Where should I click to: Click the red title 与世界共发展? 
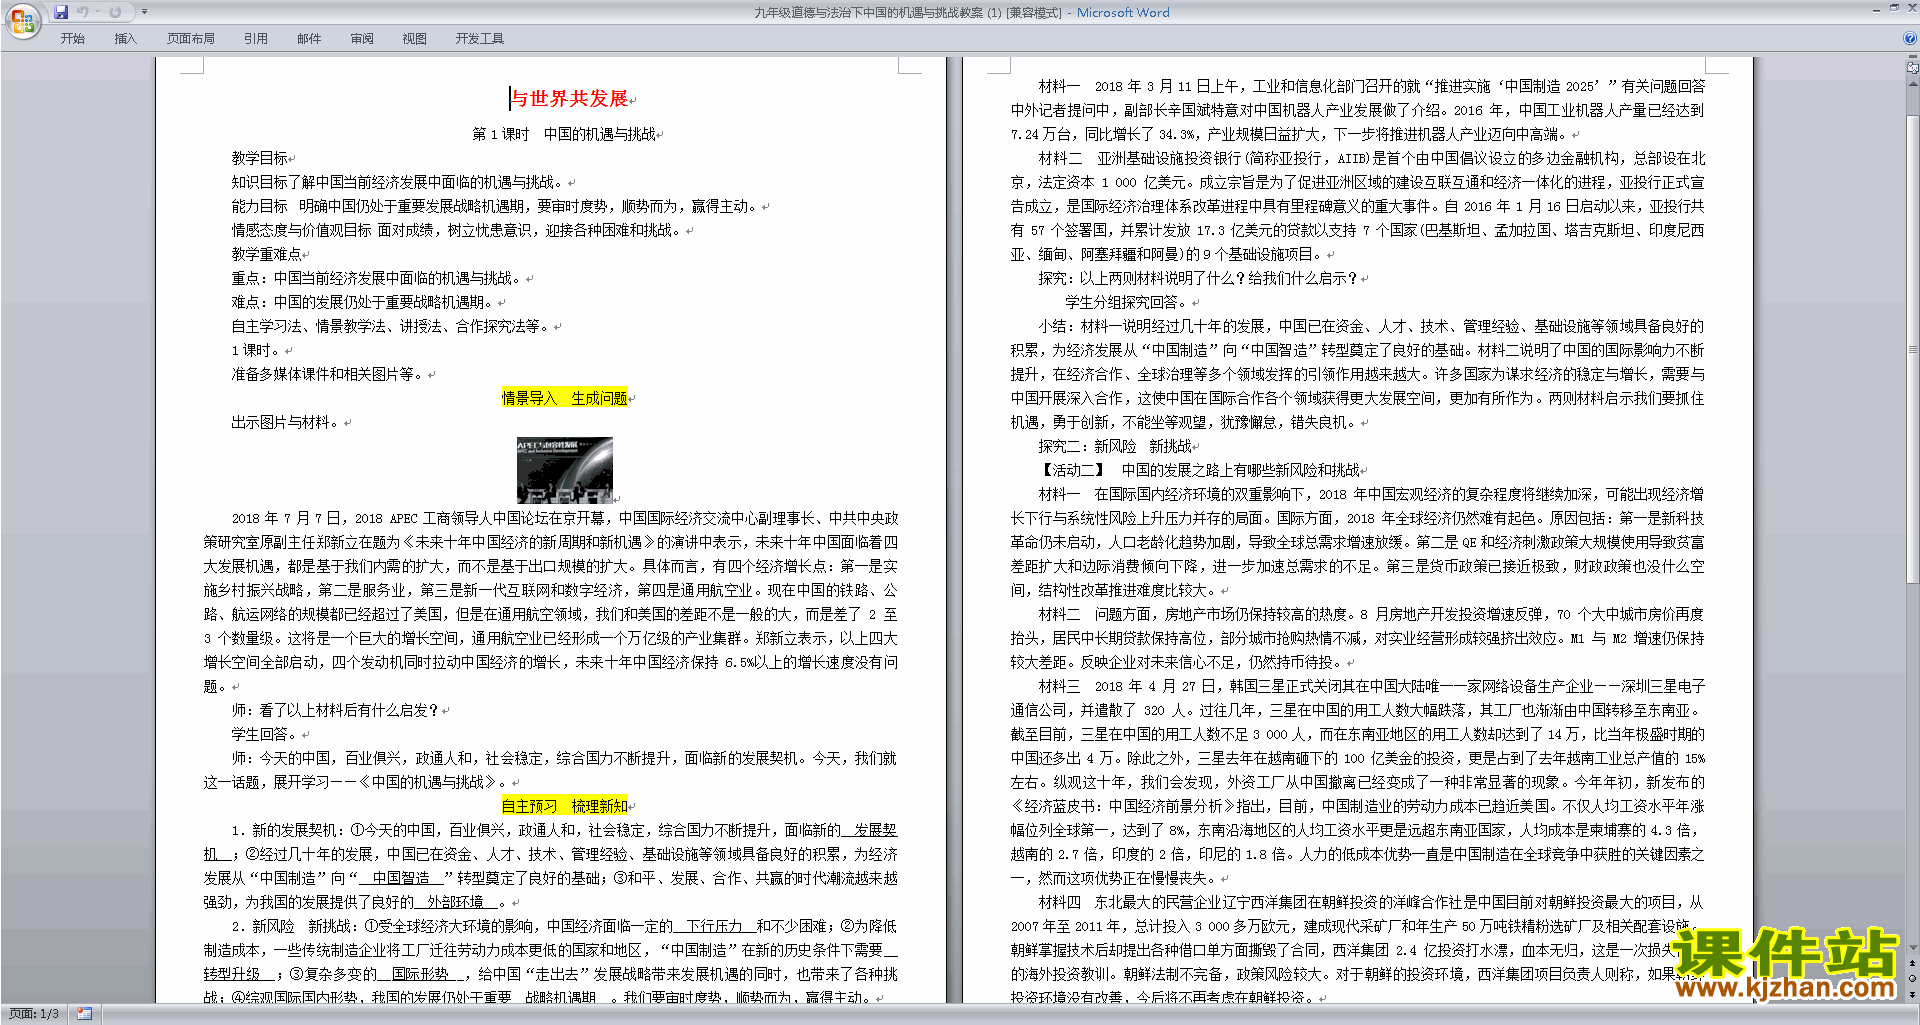tap(570, 98)
